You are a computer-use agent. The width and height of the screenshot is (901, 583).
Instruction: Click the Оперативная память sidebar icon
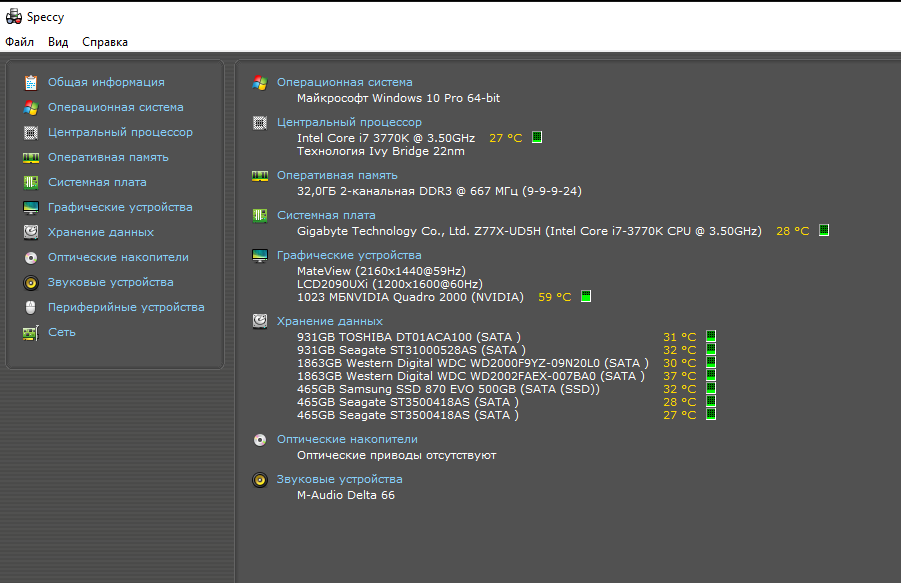click(31, 157)
